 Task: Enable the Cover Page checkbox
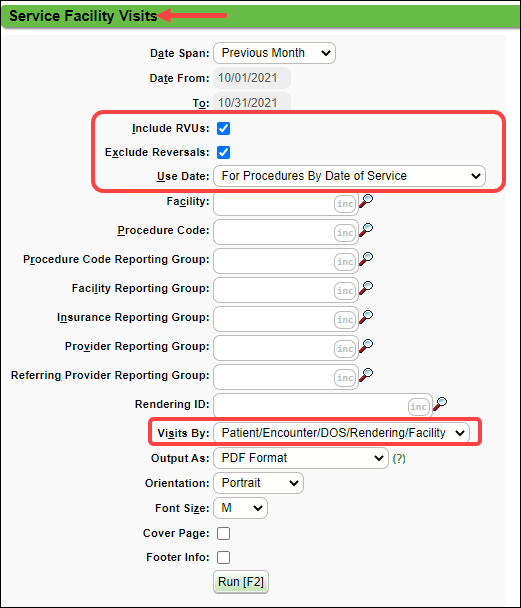pyautogui.click(x=223, y=534)
